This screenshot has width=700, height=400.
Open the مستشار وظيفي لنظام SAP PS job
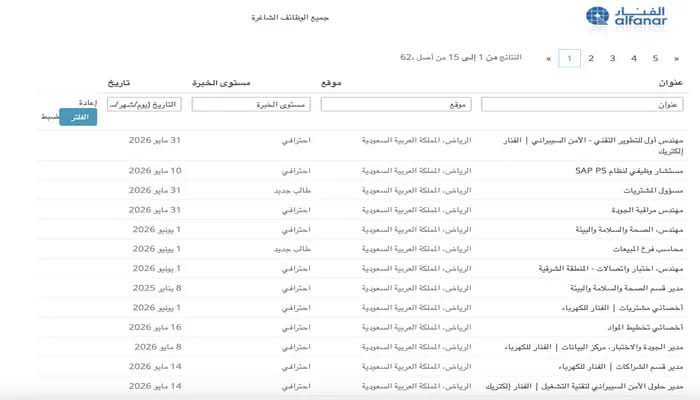tap(629, 171)
